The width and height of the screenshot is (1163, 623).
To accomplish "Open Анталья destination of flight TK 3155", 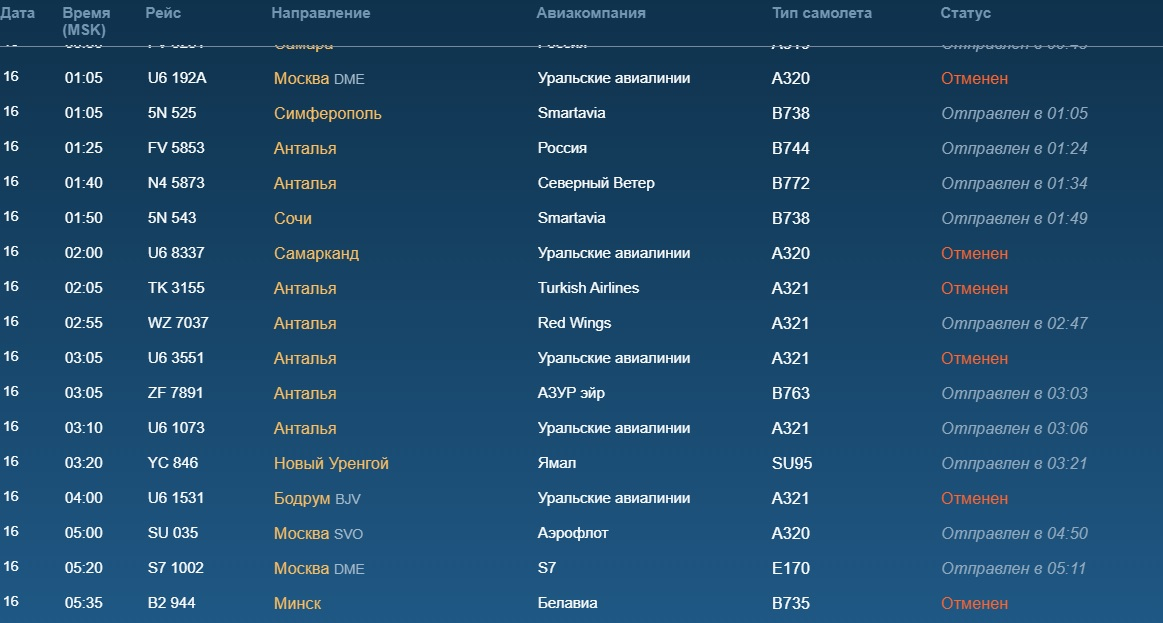I will coord(305,288).
